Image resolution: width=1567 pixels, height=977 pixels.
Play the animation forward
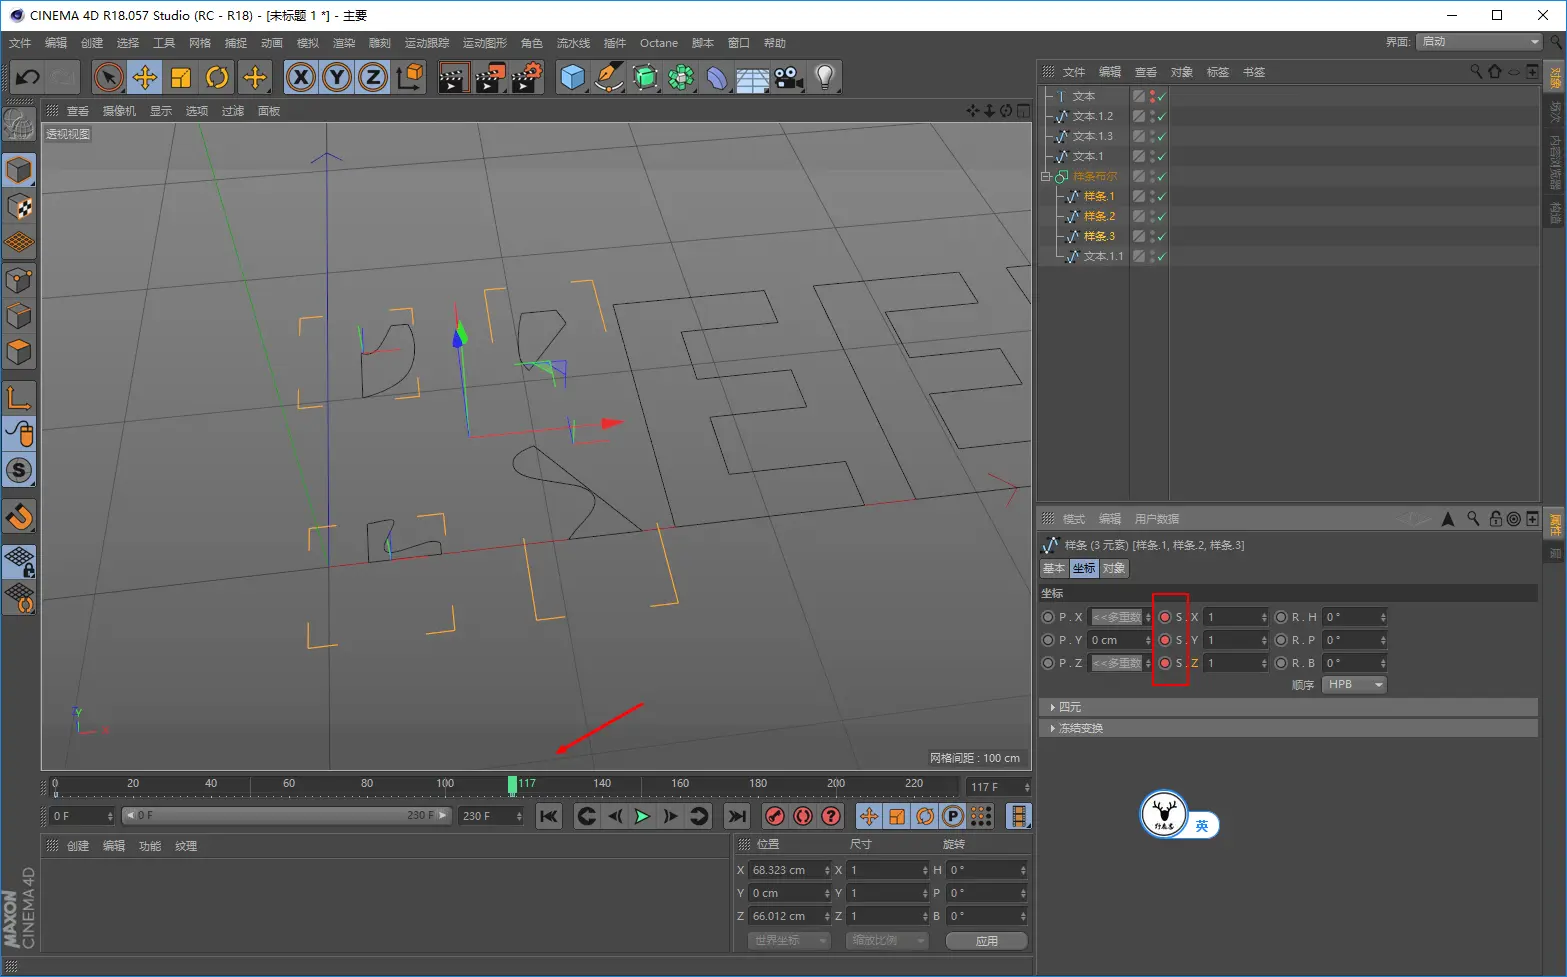click(642, 817)
